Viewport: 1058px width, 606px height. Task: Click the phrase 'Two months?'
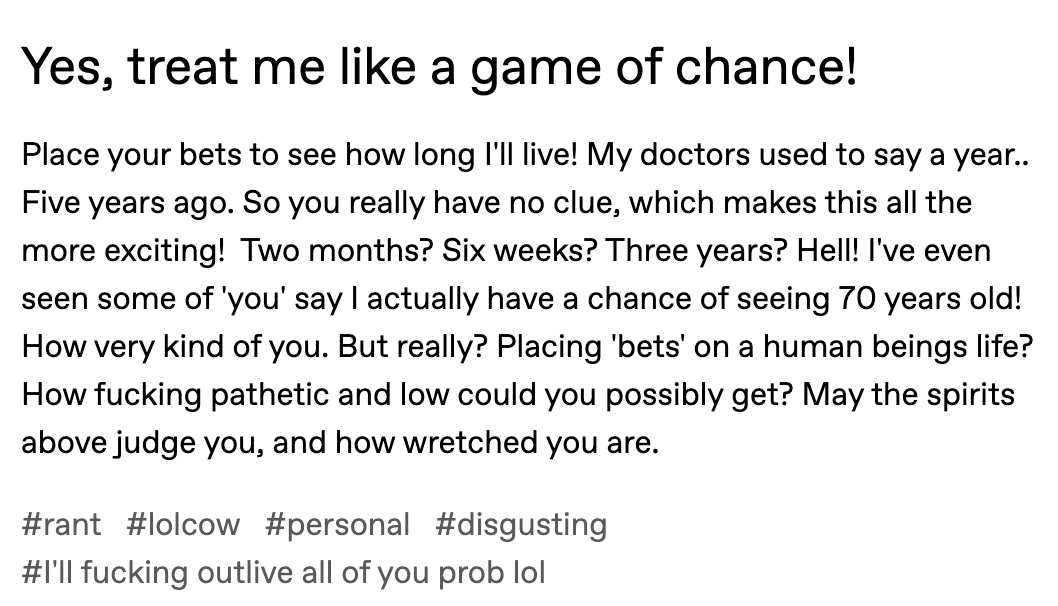(337, 250)
